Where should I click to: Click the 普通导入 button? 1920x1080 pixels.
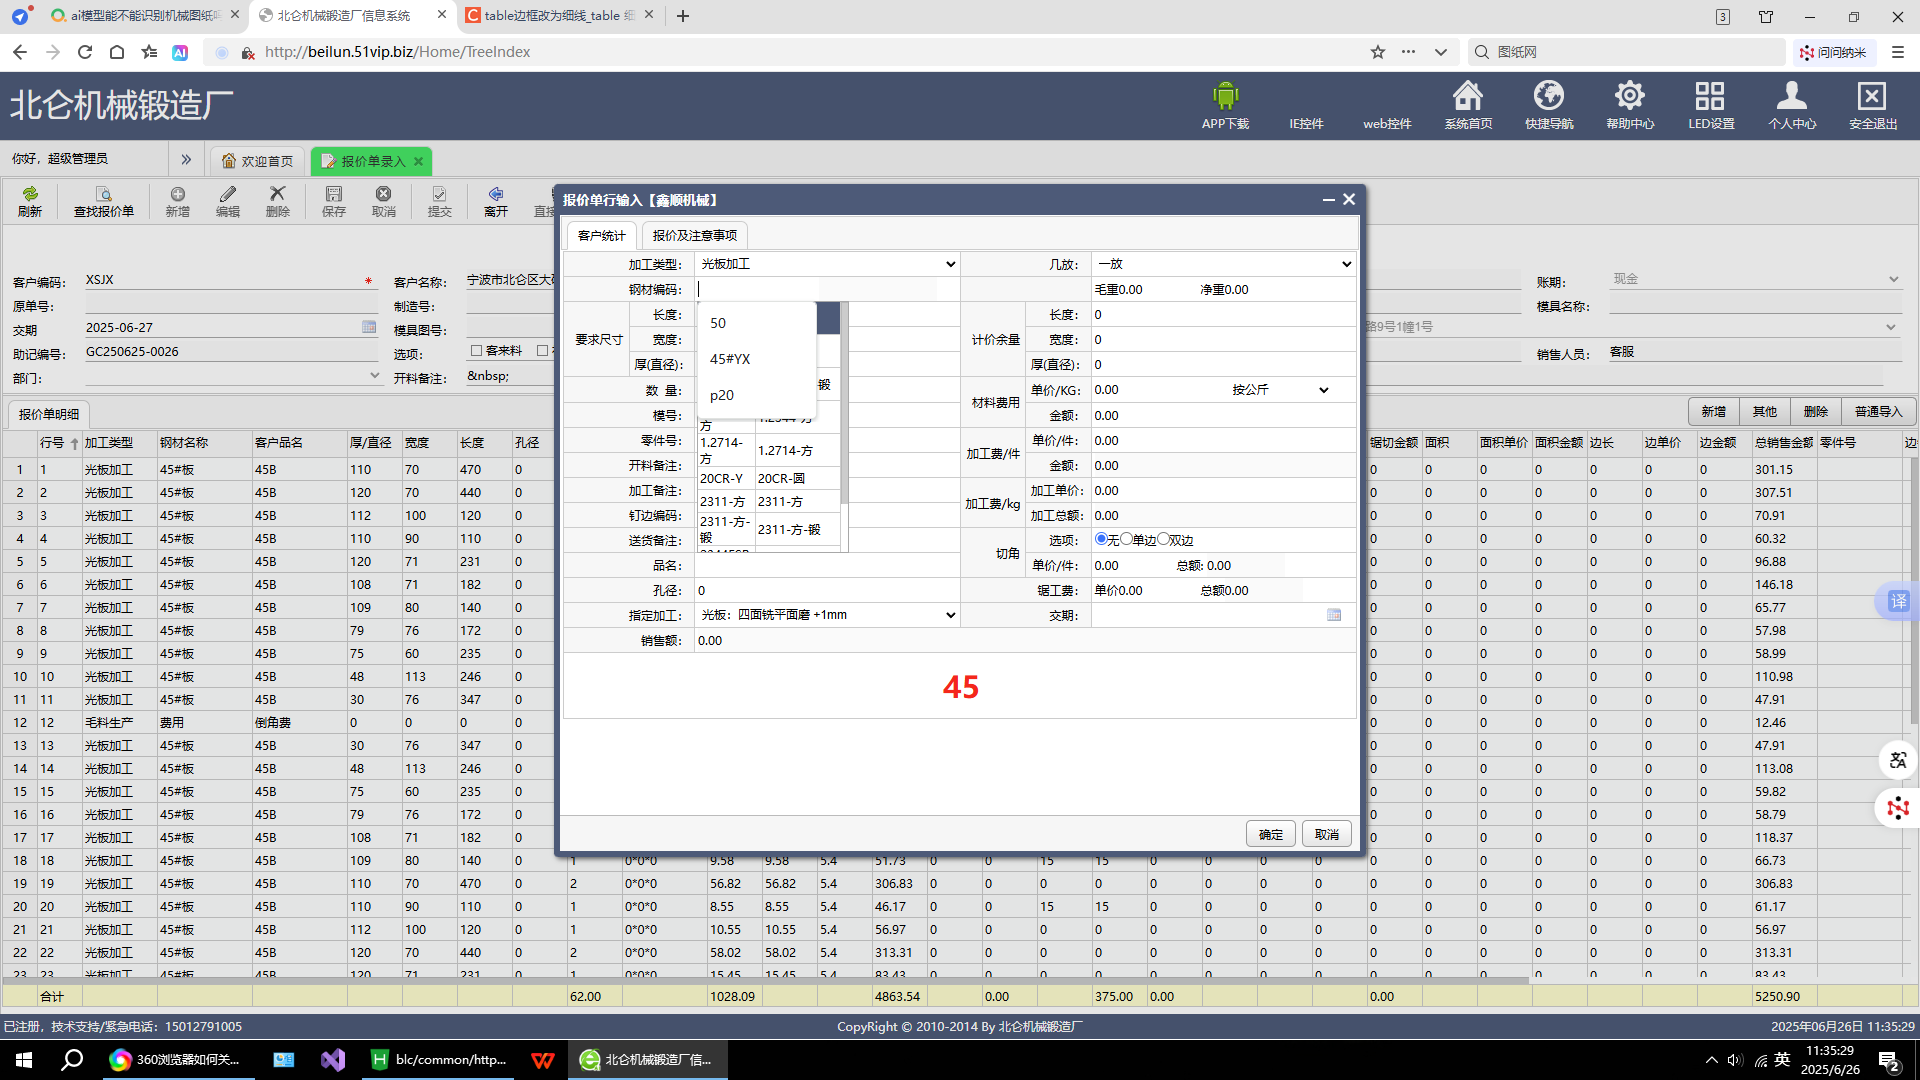[x=1877, y=412]
